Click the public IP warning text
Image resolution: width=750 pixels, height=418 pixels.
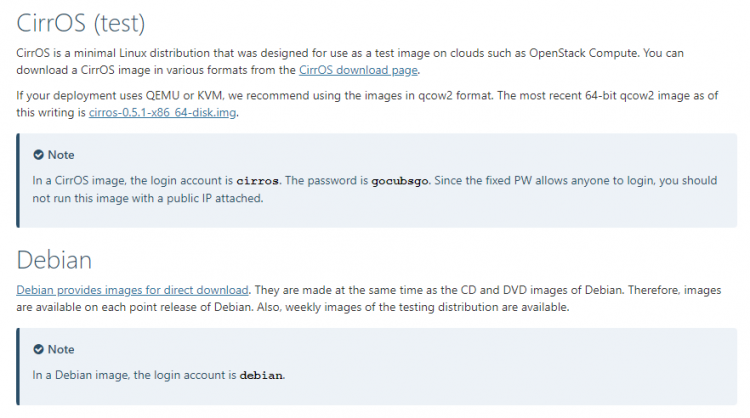[x=375, y=189]
